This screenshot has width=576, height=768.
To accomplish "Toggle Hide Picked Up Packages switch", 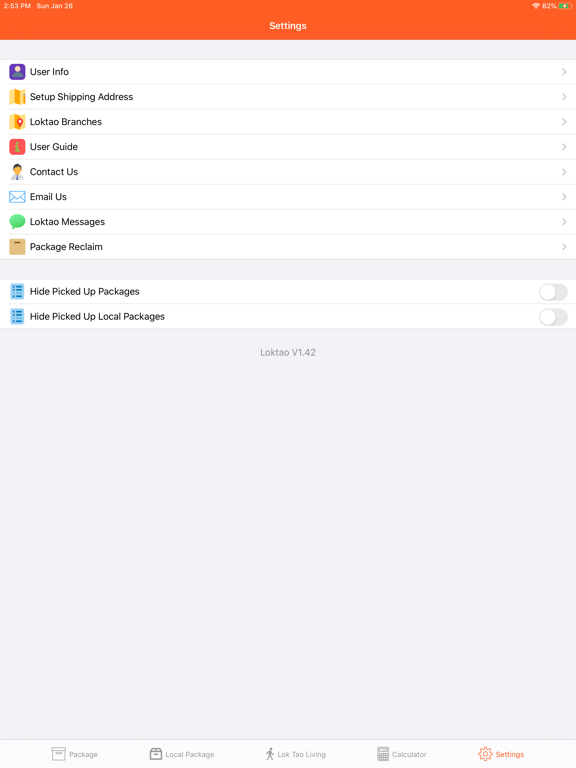I will [x=553, y=292].
